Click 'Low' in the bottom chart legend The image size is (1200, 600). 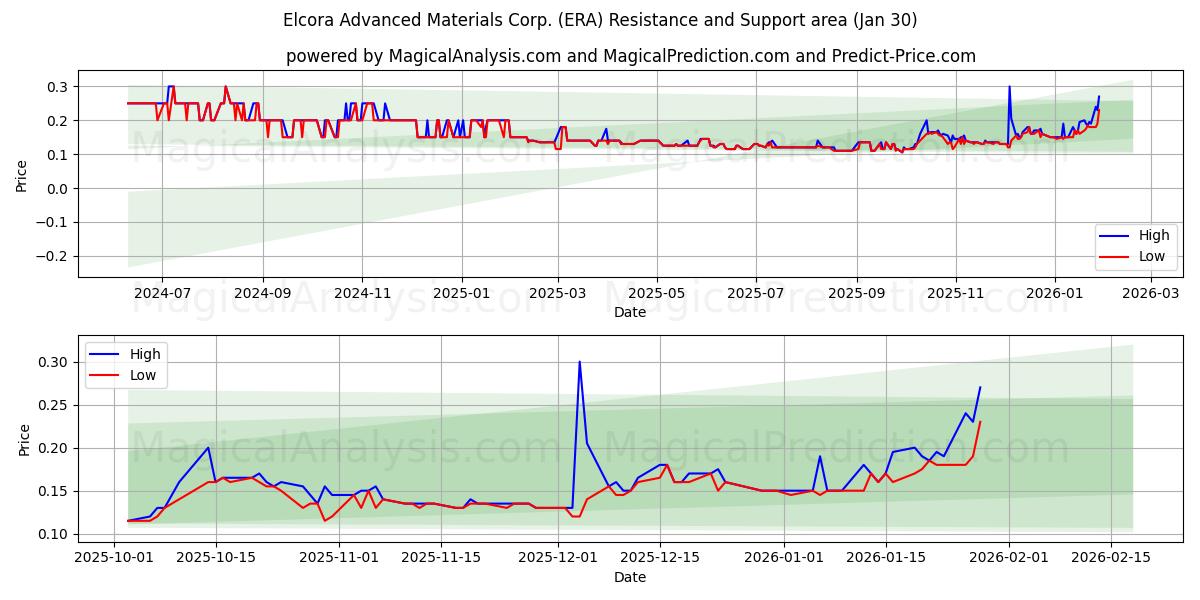[x=143, y=375]
